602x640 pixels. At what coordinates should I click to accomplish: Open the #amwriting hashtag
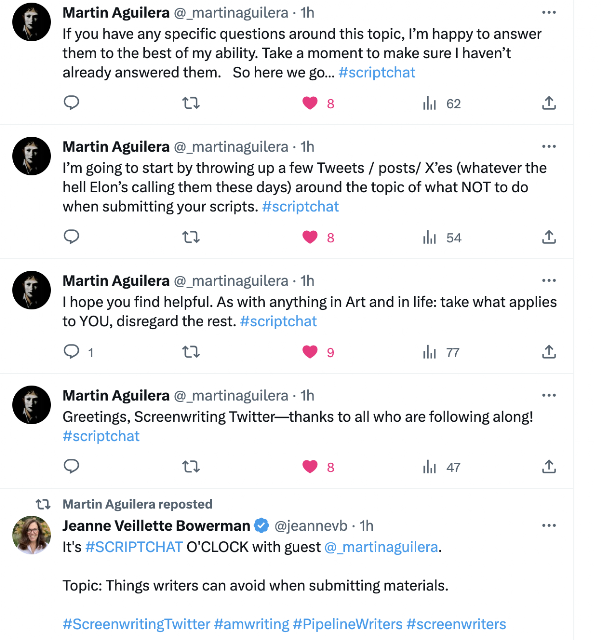pyautogui.click(x=251, y=624)
